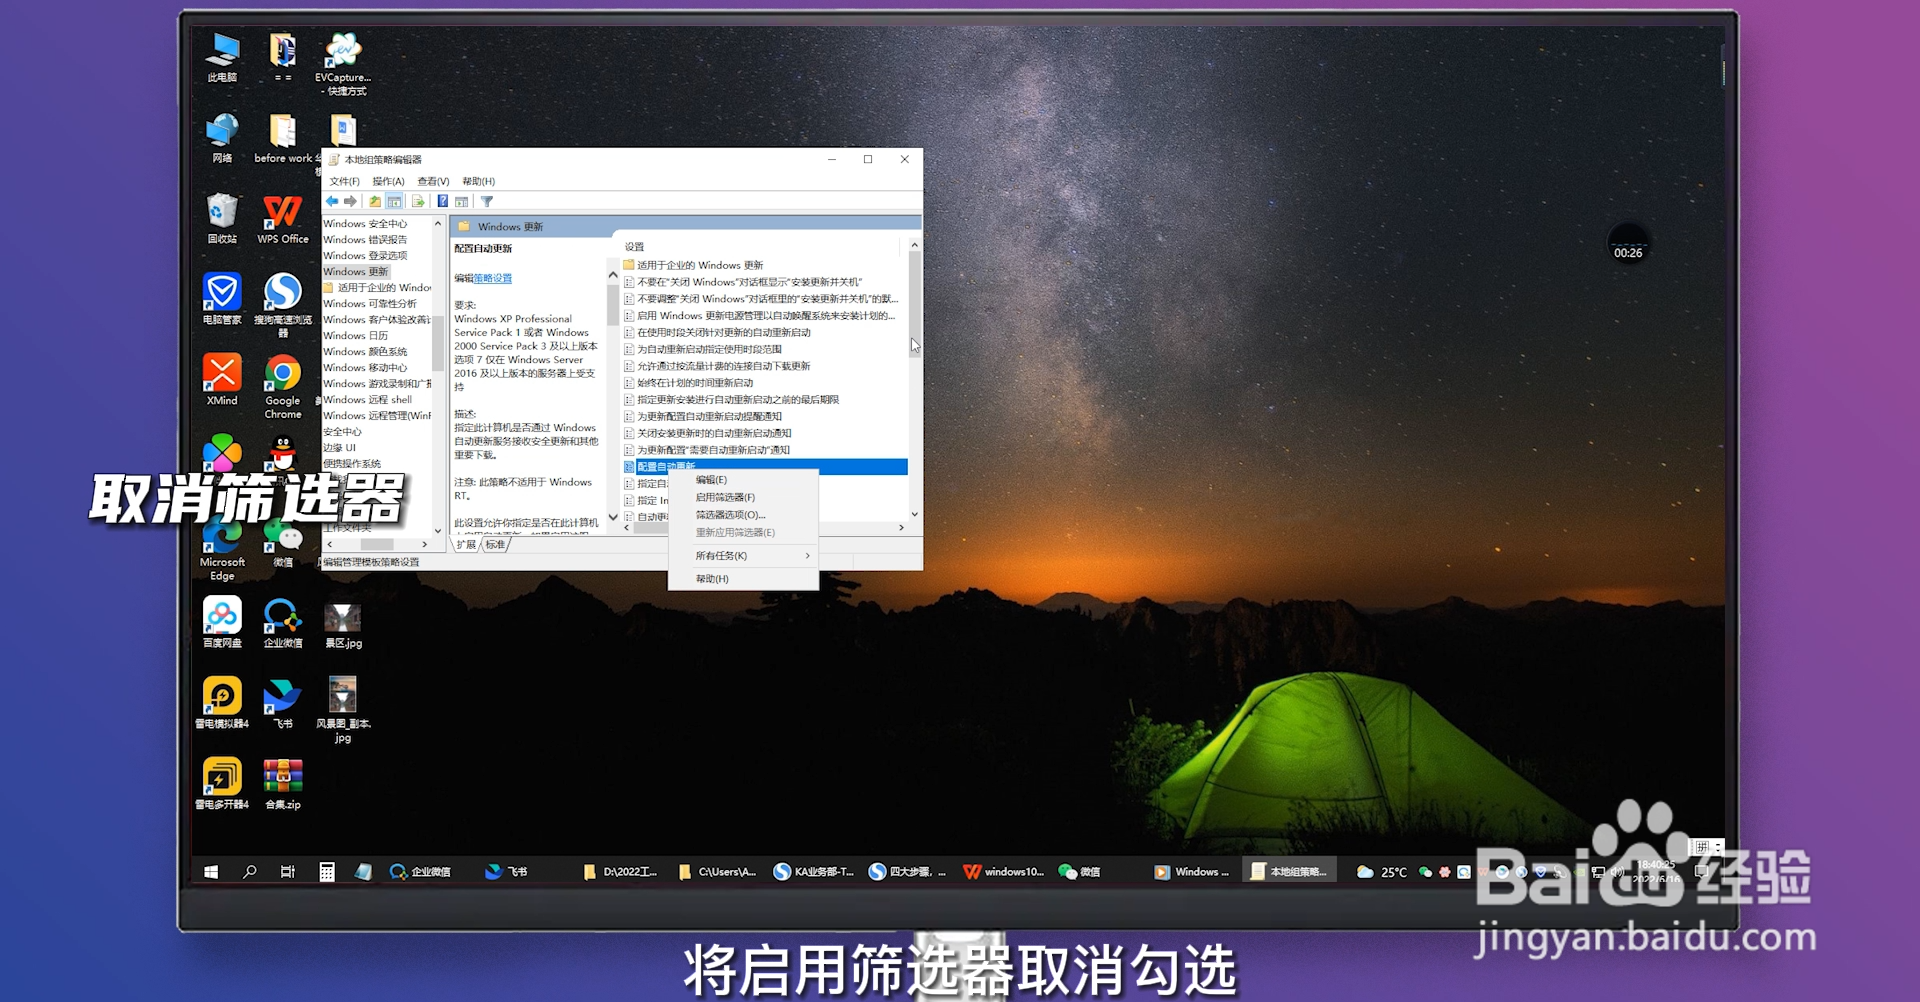1920x1002 pixels.
Task: Launch 雷电模拟器4 from the desktop
Action: click(222, 703)
